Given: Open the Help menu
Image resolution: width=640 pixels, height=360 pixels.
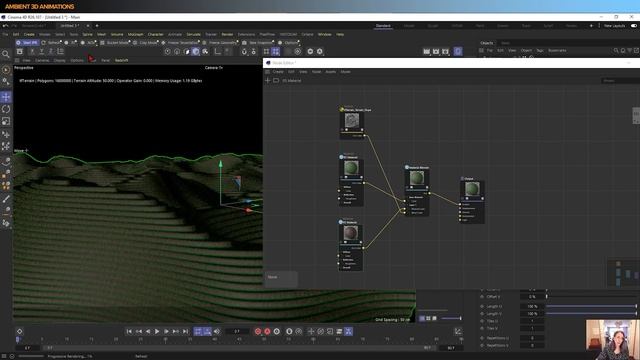Looking at the screenshot, I should 340,34.
